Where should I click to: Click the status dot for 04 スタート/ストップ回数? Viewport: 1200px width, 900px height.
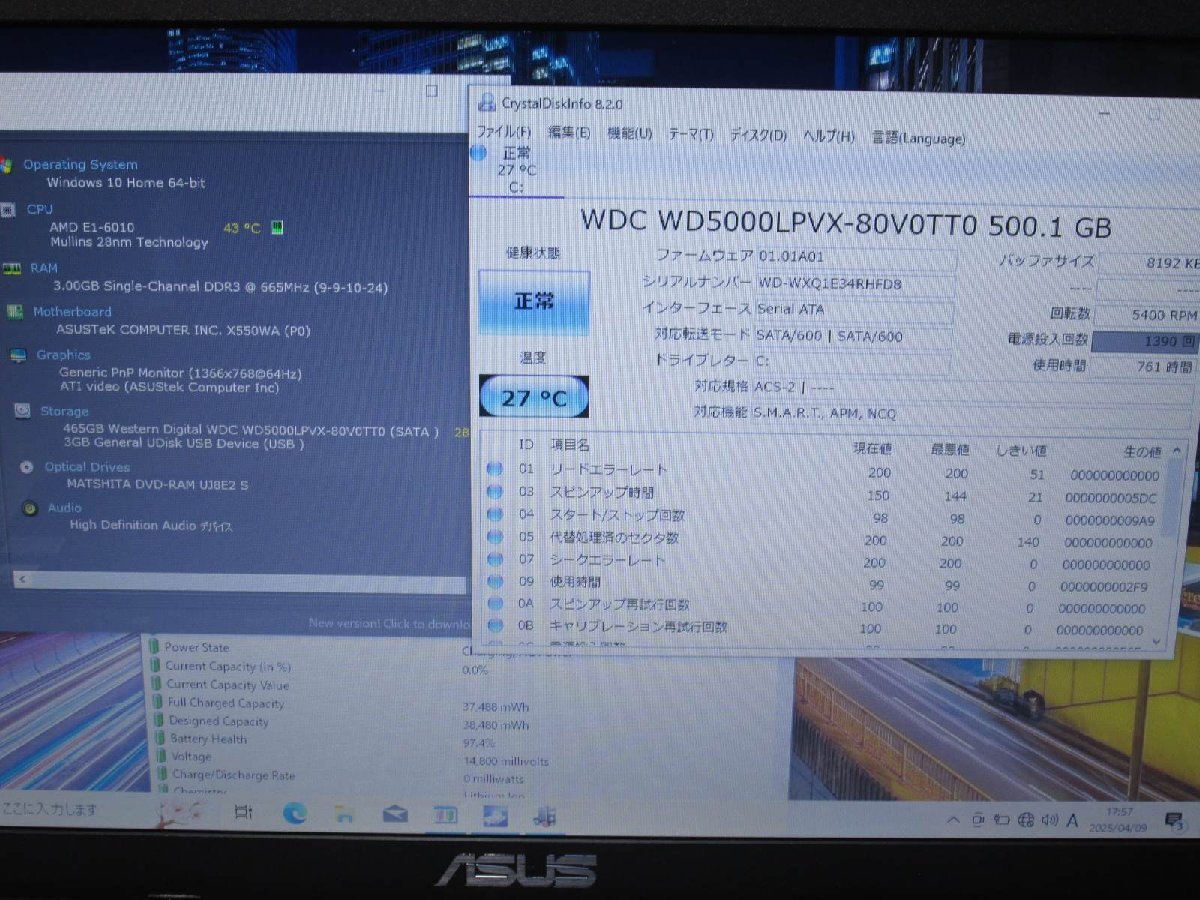point(494,515)
